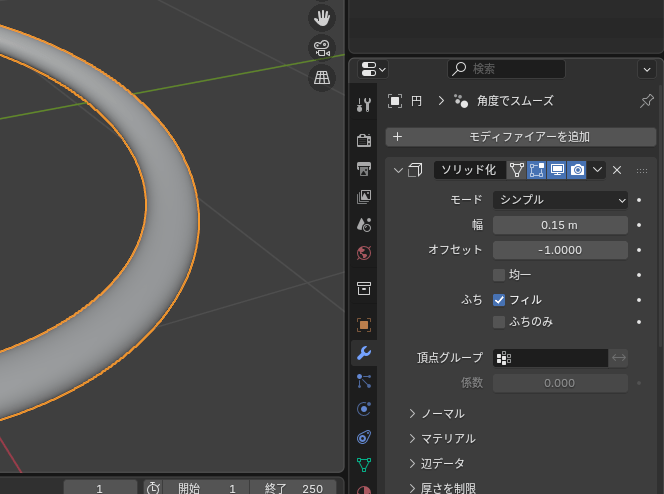Animate ふちのみ property dot
The height and width of the screenshot is (494, 664).
click(x=639, y=322)
